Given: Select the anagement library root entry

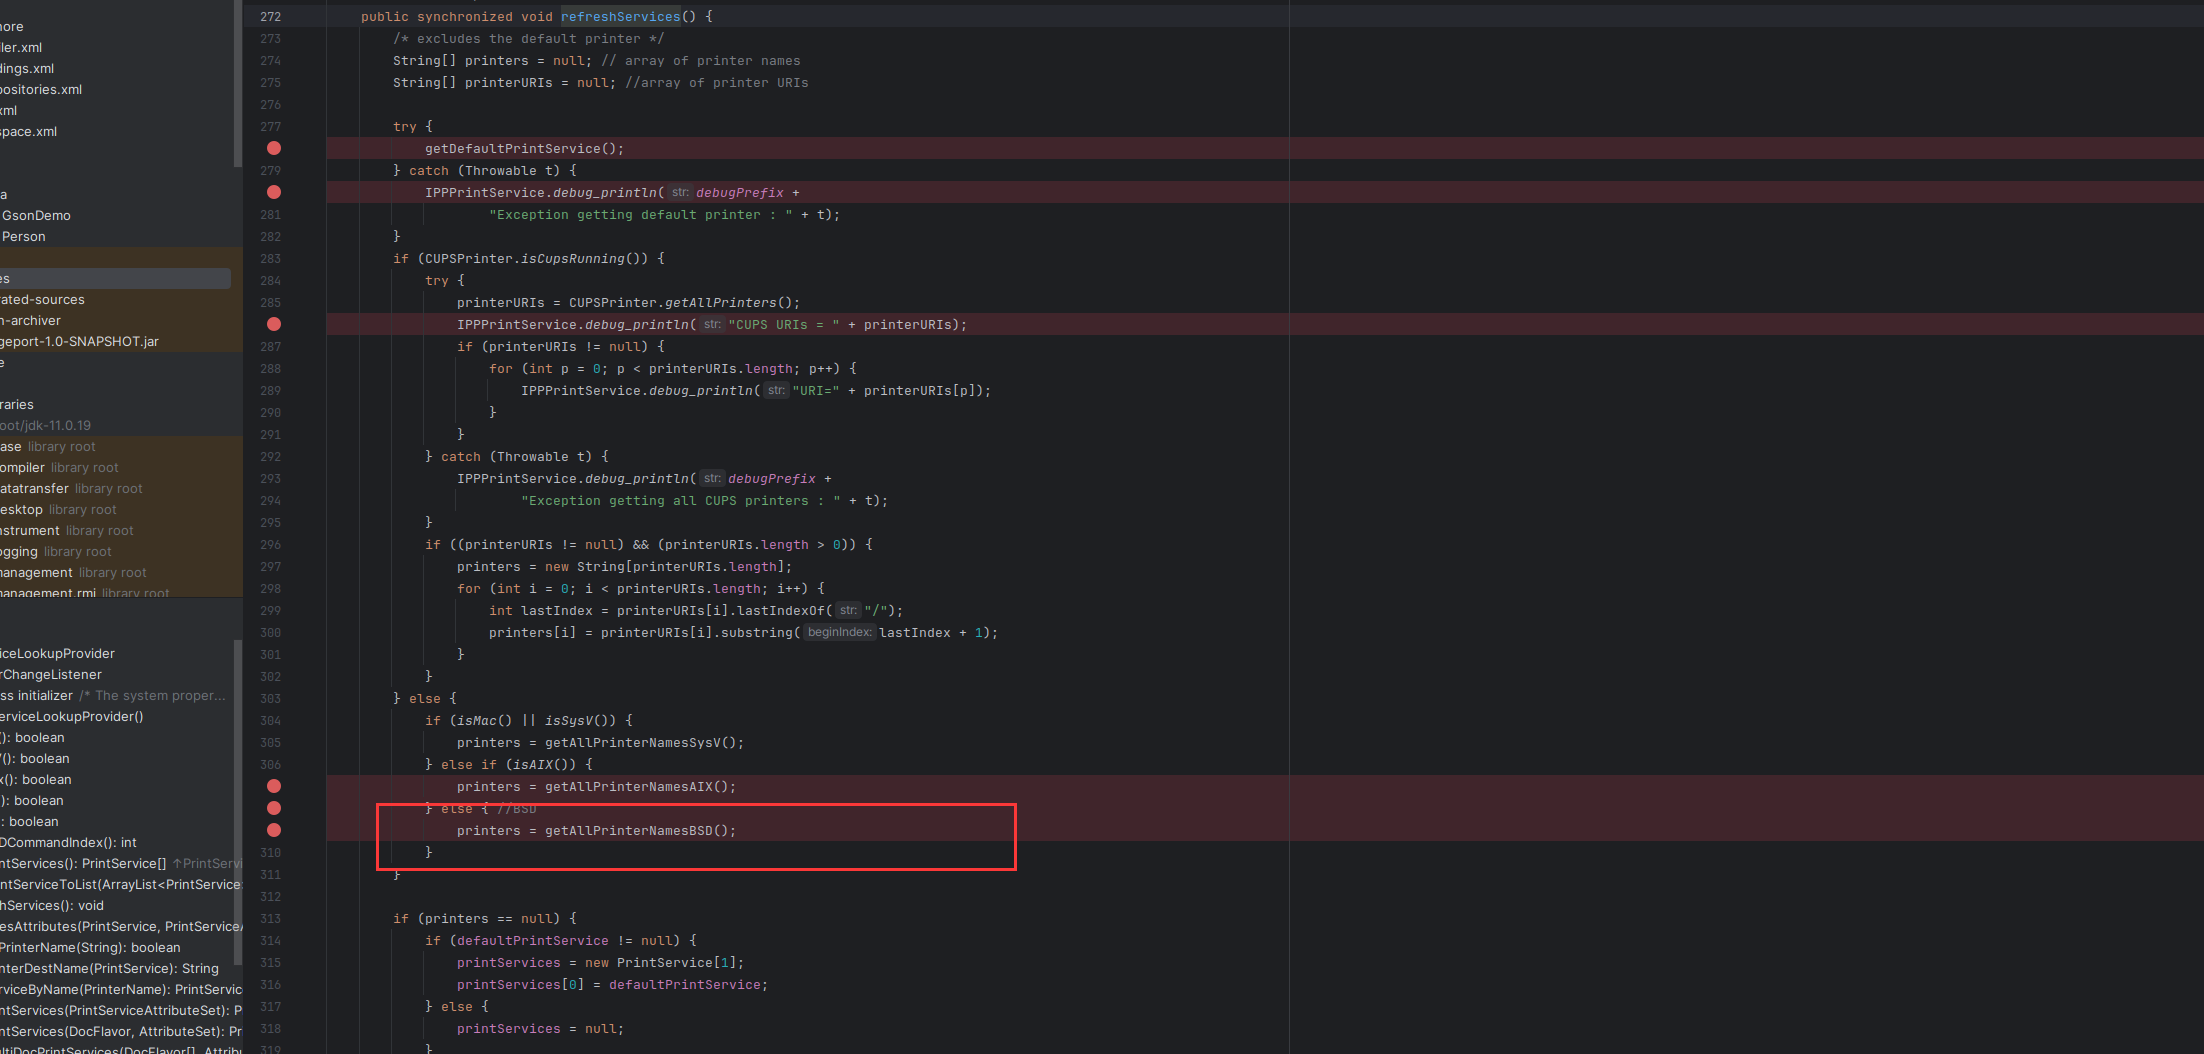Looking at the screenshot, I should (73, 572).
